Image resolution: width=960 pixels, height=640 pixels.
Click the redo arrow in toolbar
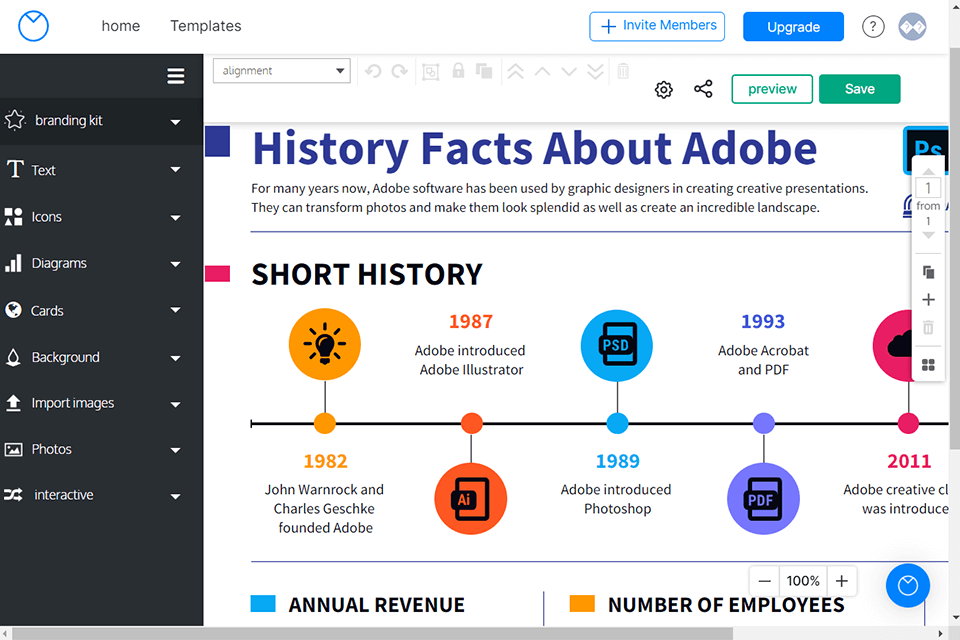pyautogui.click(x=400, y=71)
